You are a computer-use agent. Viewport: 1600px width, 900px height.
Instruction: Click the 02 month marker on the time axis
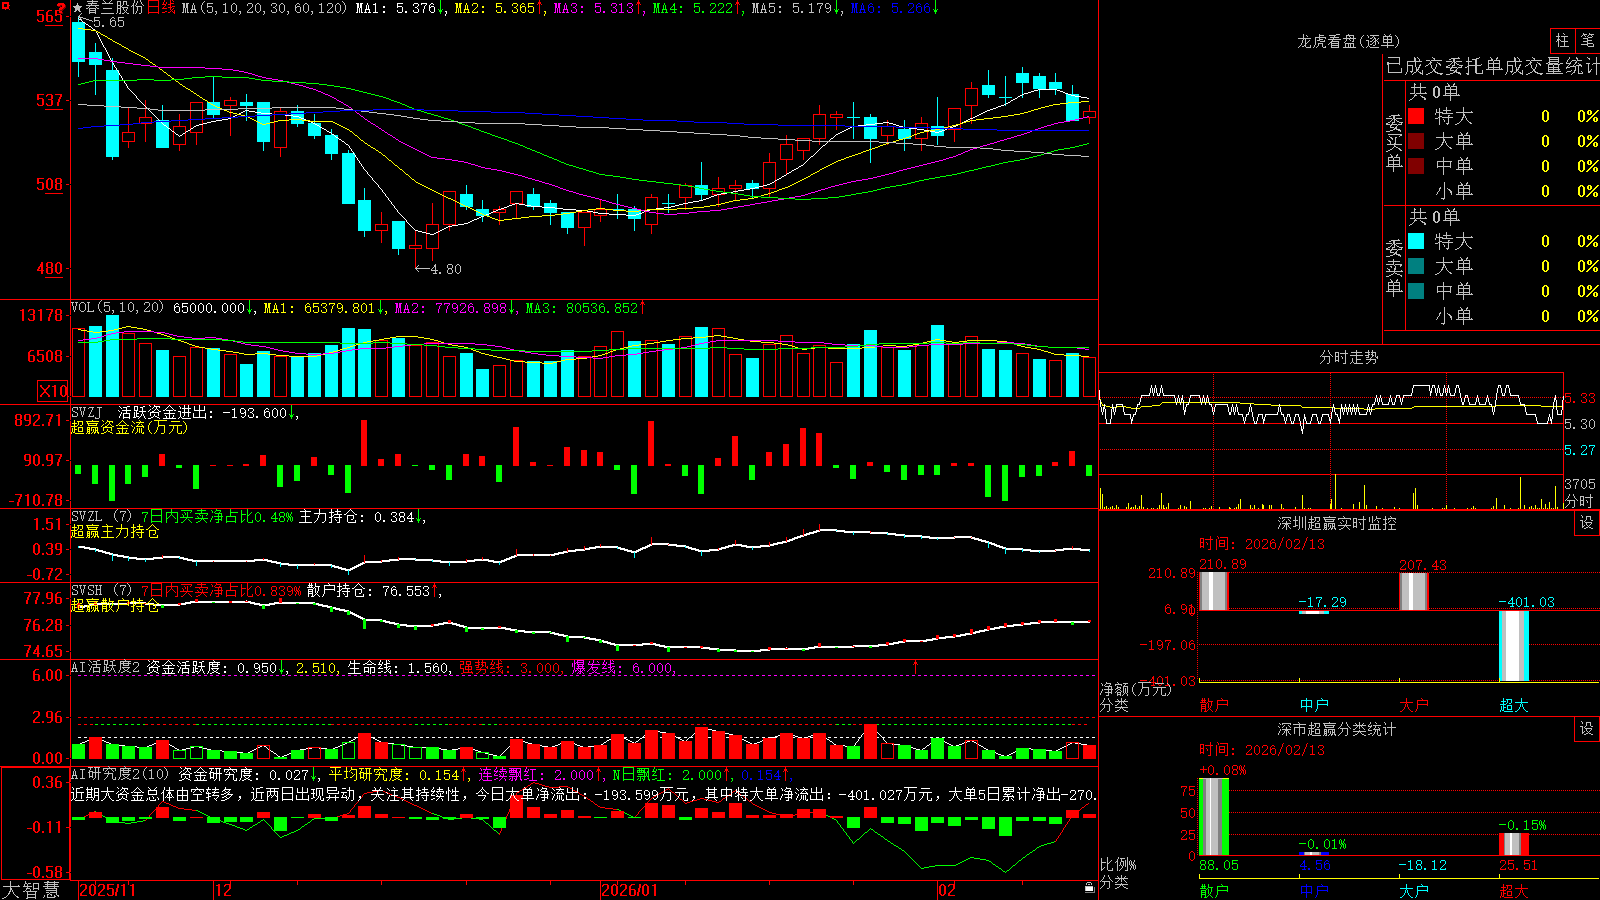[946, 889]
